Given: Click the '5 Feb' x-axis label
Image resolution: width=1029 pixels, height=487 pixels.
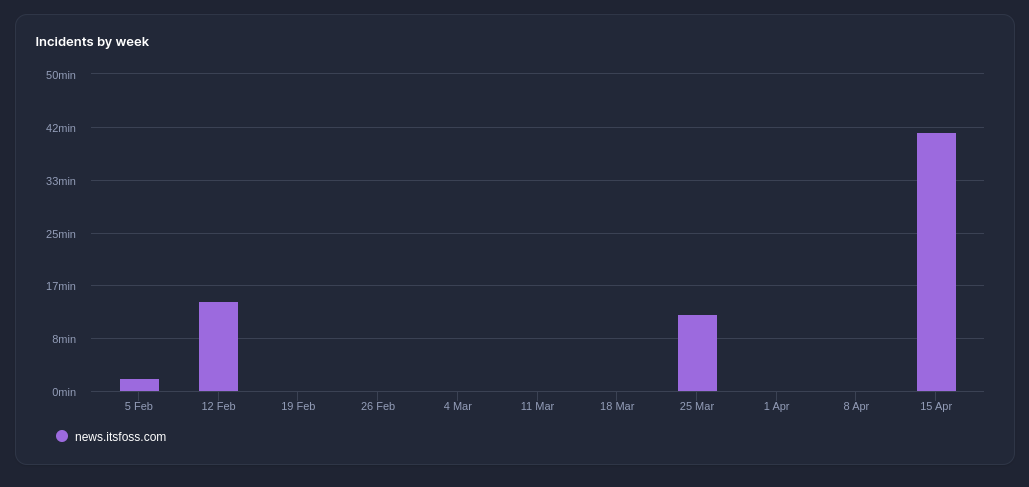Looking at the screenshot, I should 138,406.
